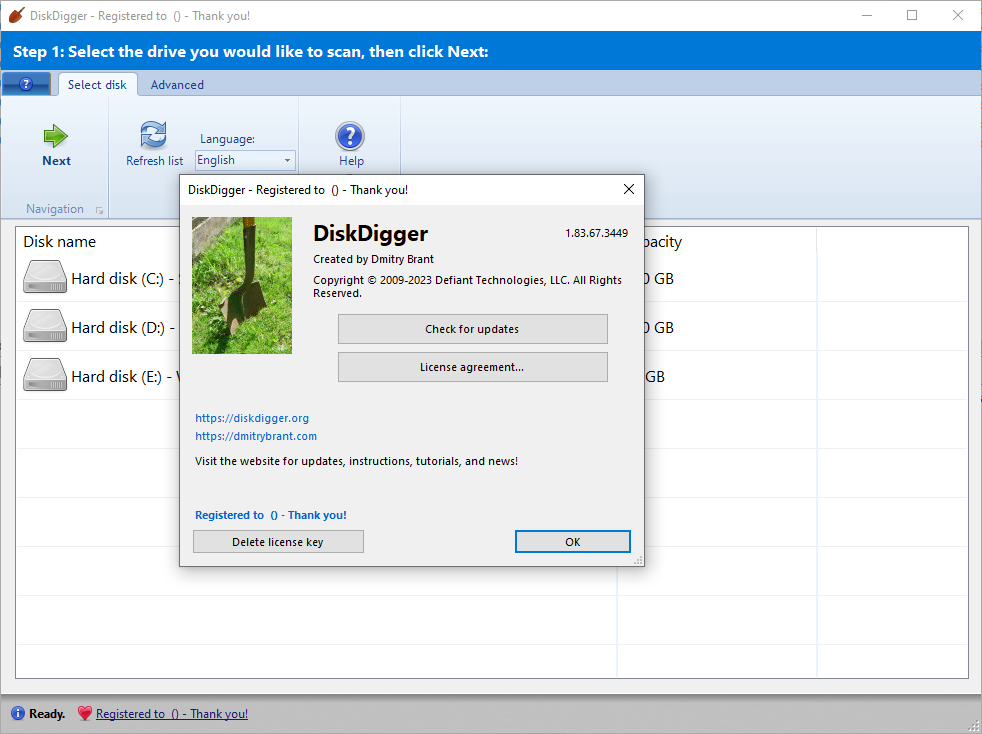Open Help with the blue question mark icon
The image size is (982, 734).
[350, 136]
